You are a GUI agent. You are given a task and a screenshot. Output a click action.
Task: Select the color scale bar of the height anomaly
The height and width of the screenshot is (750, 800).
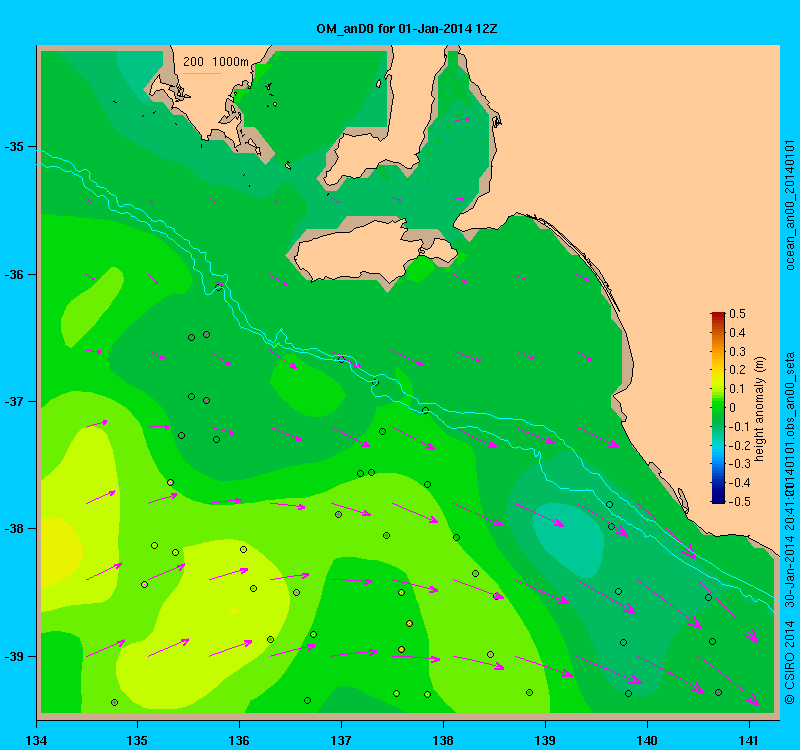(718, 408)
